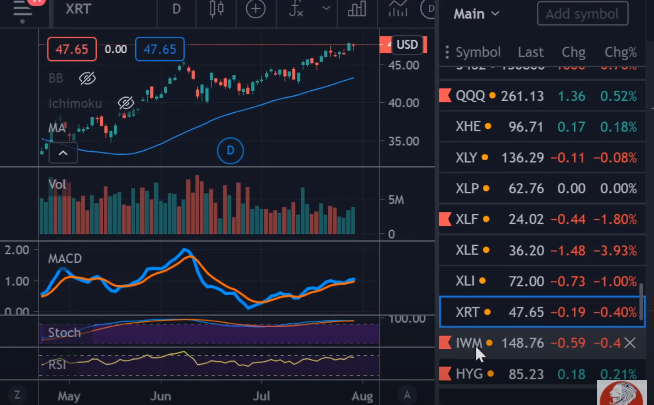The height and width of the screenshot is (405, 654).
Task: Select the Ichimoku indicator legend label
Action: click(75, 103)
